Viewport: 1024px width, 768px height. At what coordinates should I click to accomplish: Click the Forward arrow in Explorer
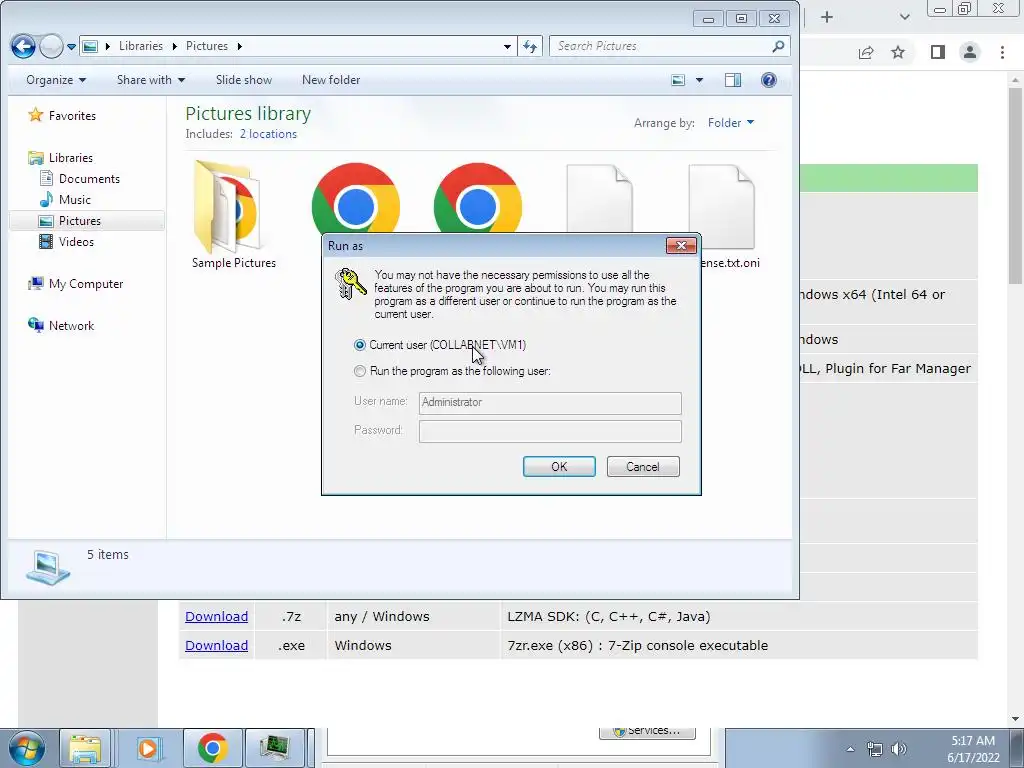coord(51,46)
